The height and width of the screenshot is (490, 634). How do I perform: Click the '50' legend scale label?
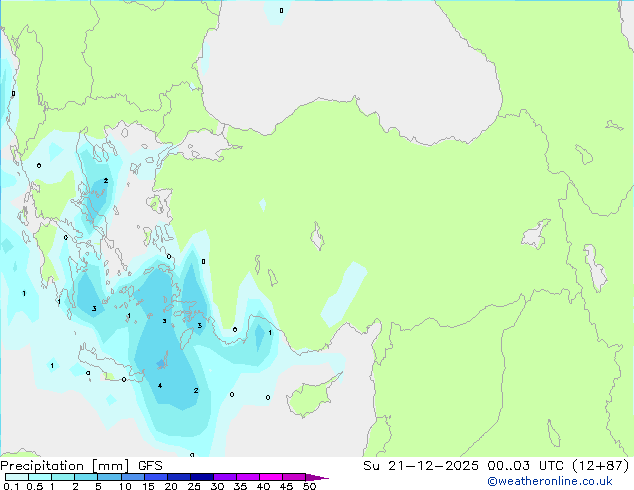point(309,486)
